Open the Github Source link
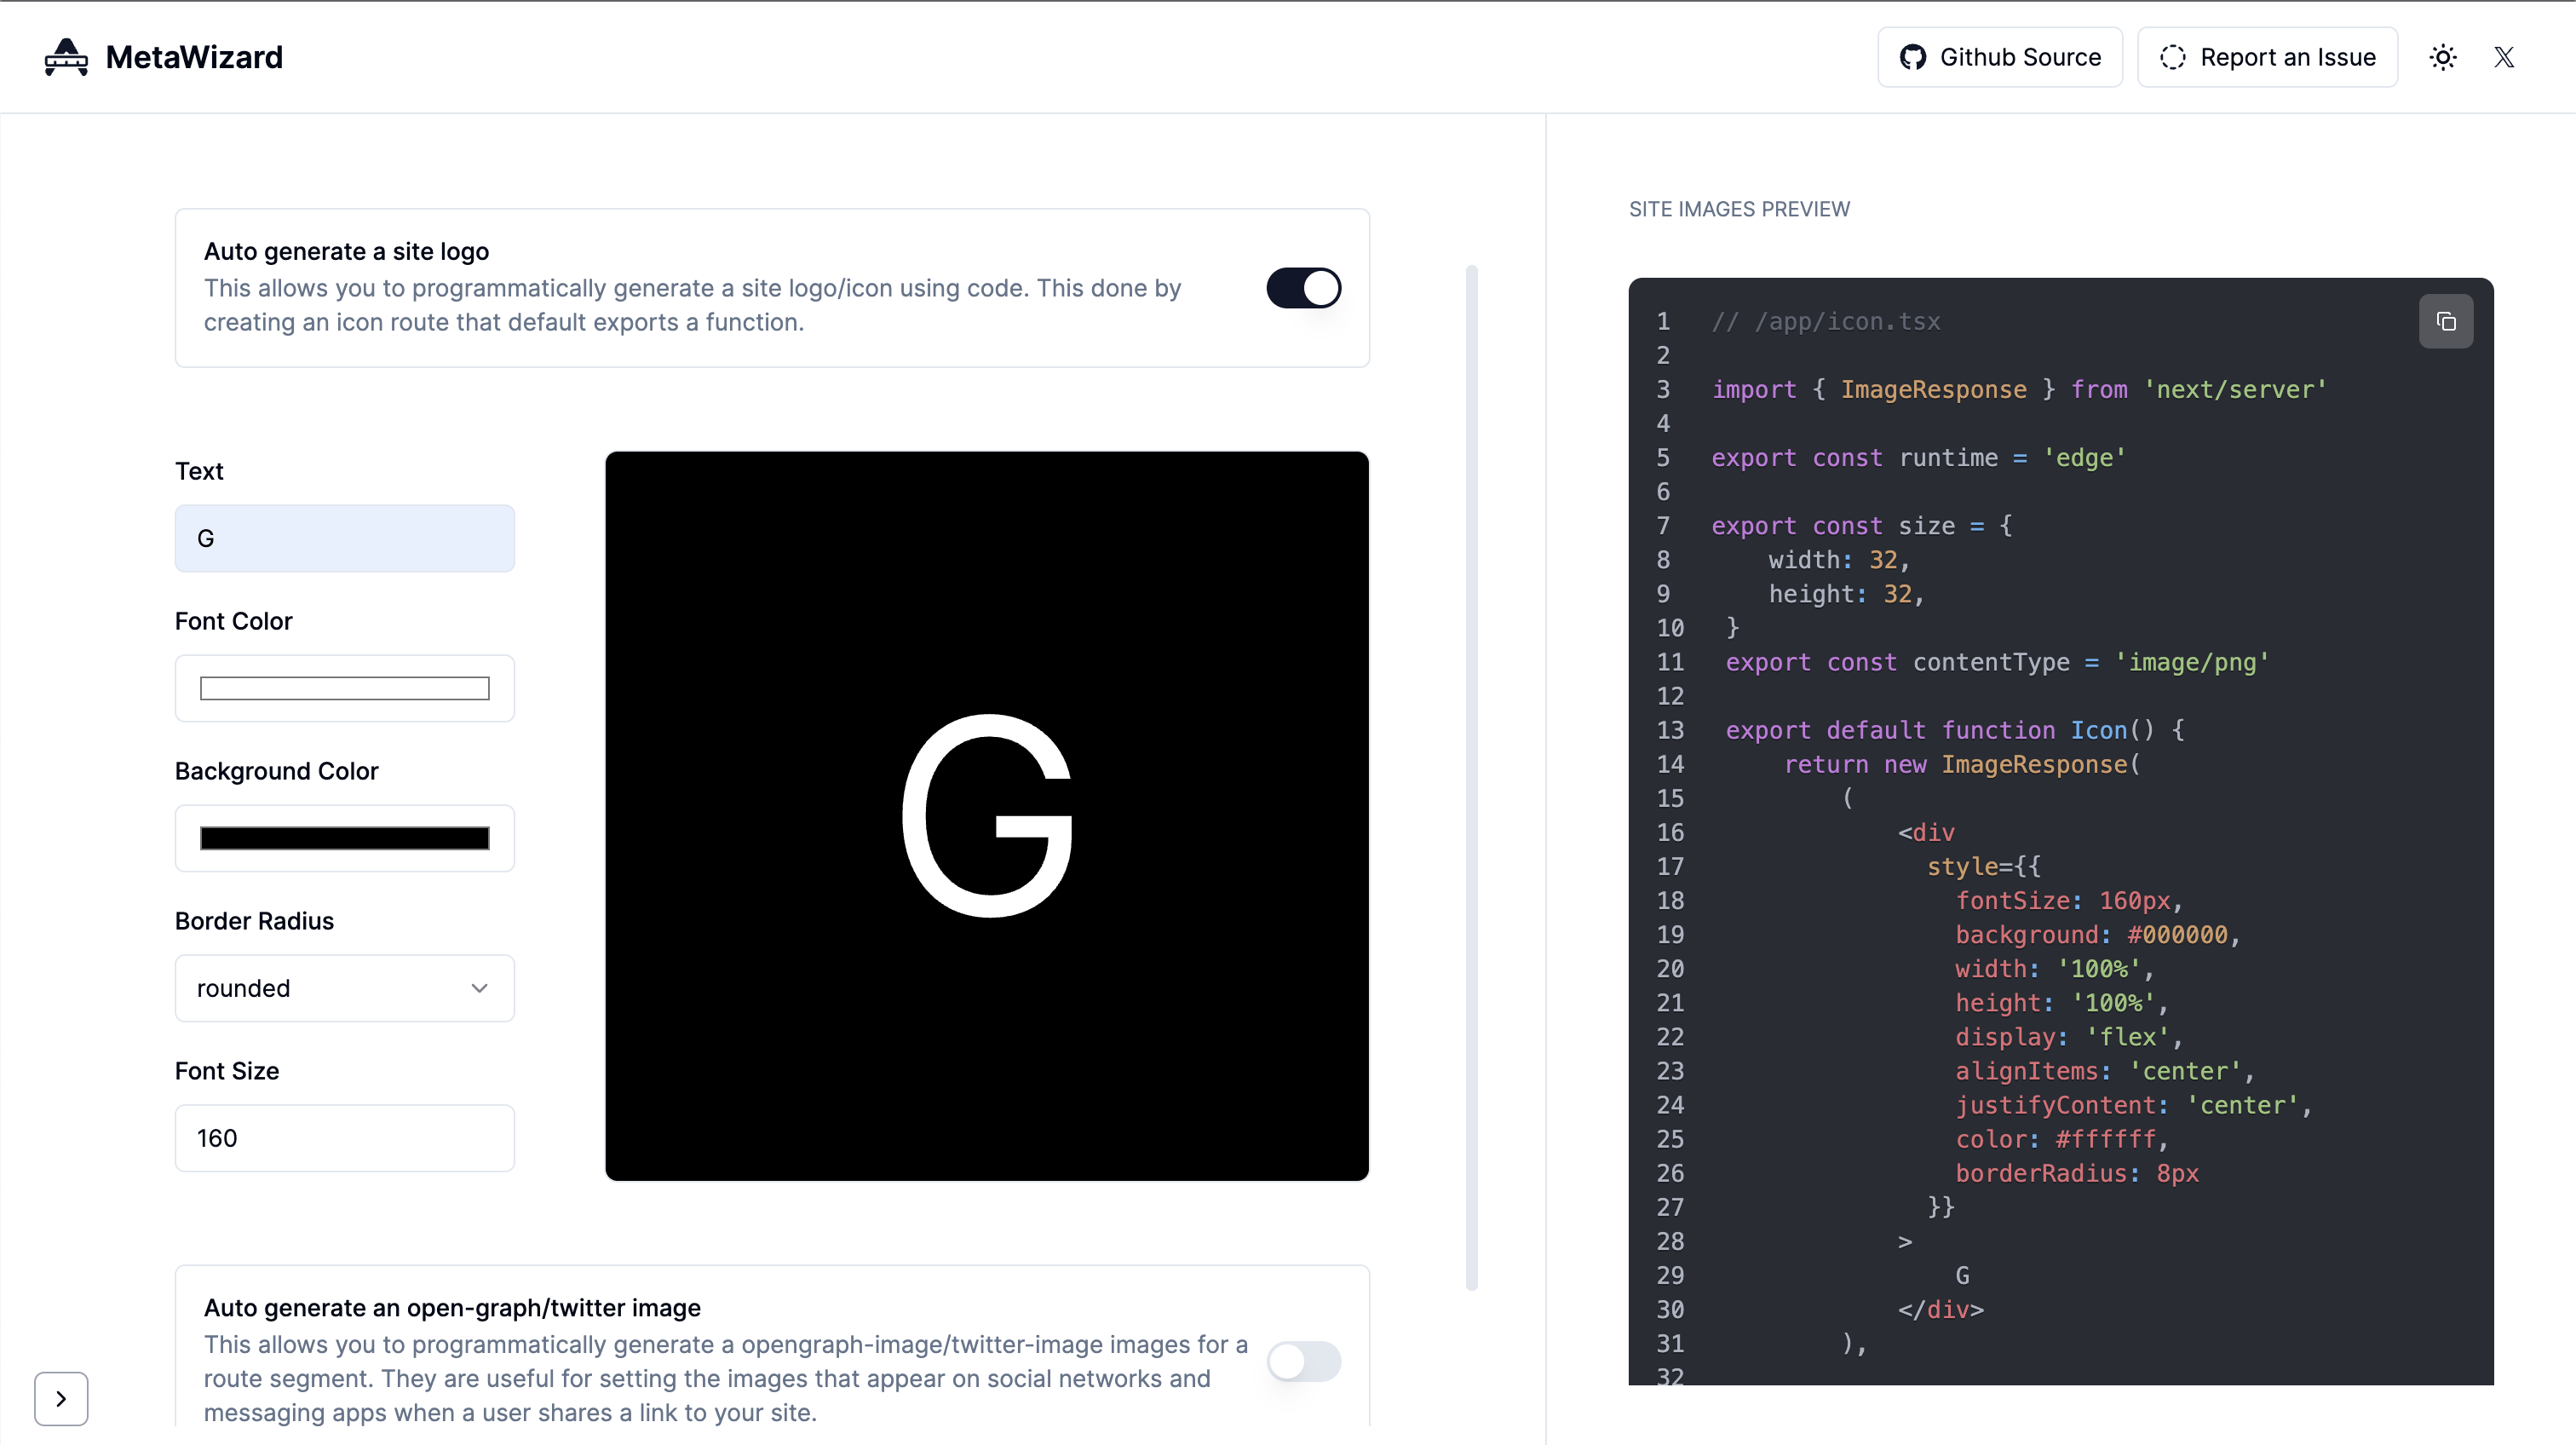The width and height of the screenshot is (2576, 1445). [x=2000, y=57]
